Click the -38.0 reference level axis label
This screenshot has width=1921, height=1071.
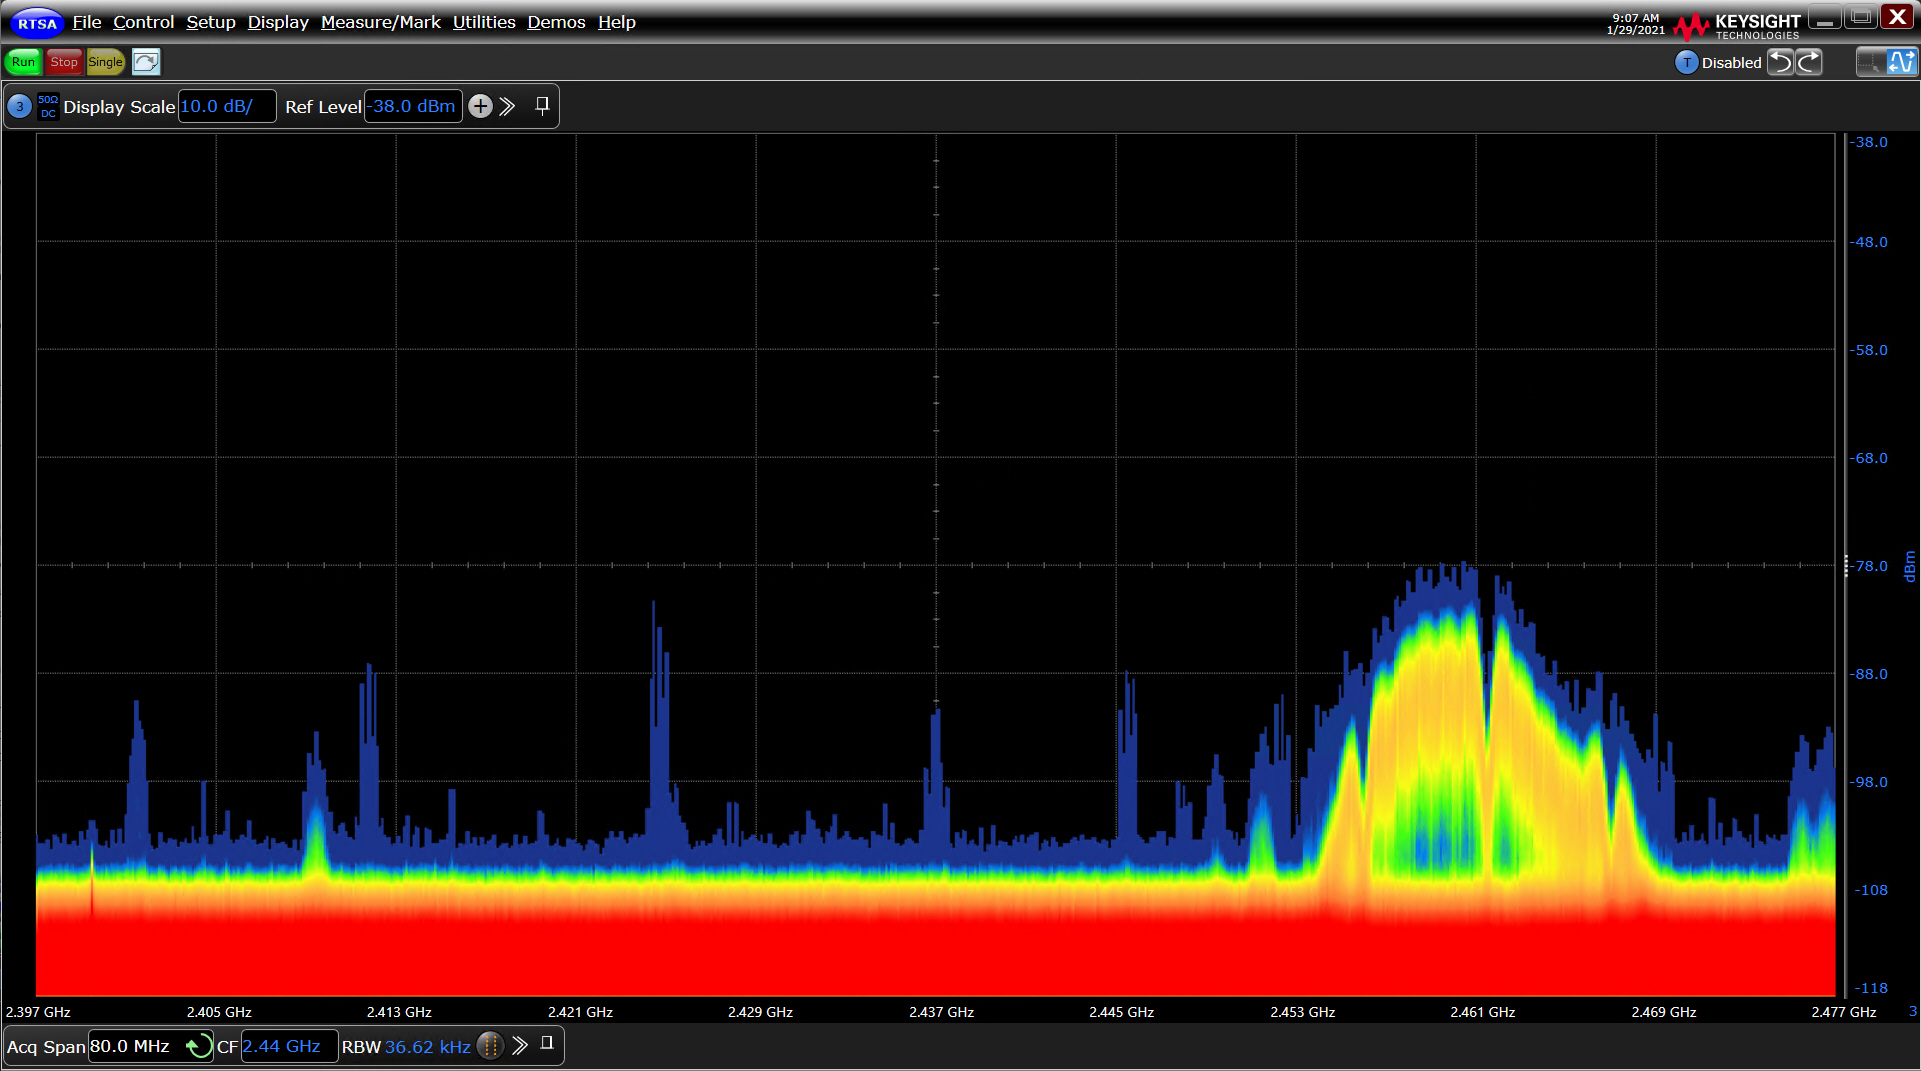point(1869,142)
